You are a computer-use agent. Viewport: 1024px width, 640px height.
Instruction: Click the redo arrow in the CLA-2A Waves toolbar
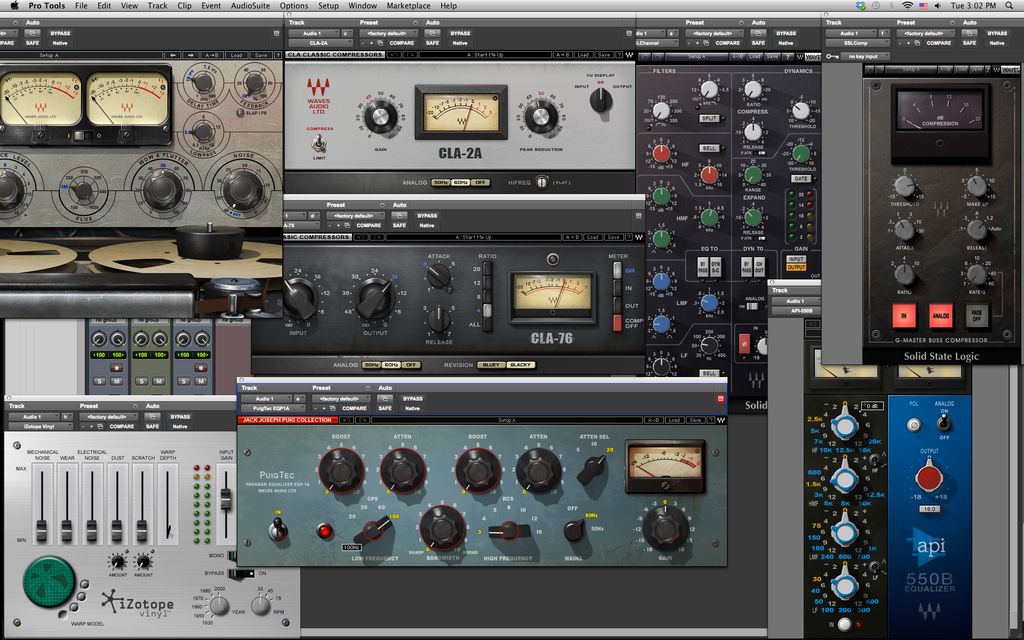(409, 55)
